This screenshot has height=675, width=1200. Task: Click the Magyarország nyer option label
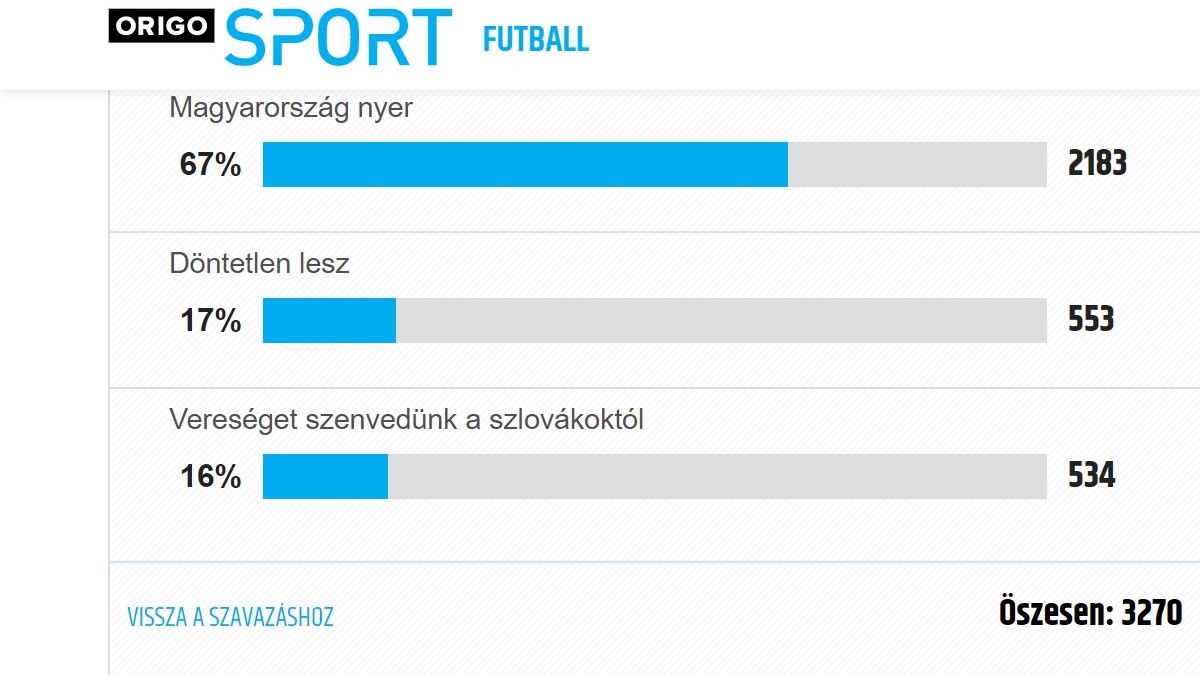(x=291, y=108)
